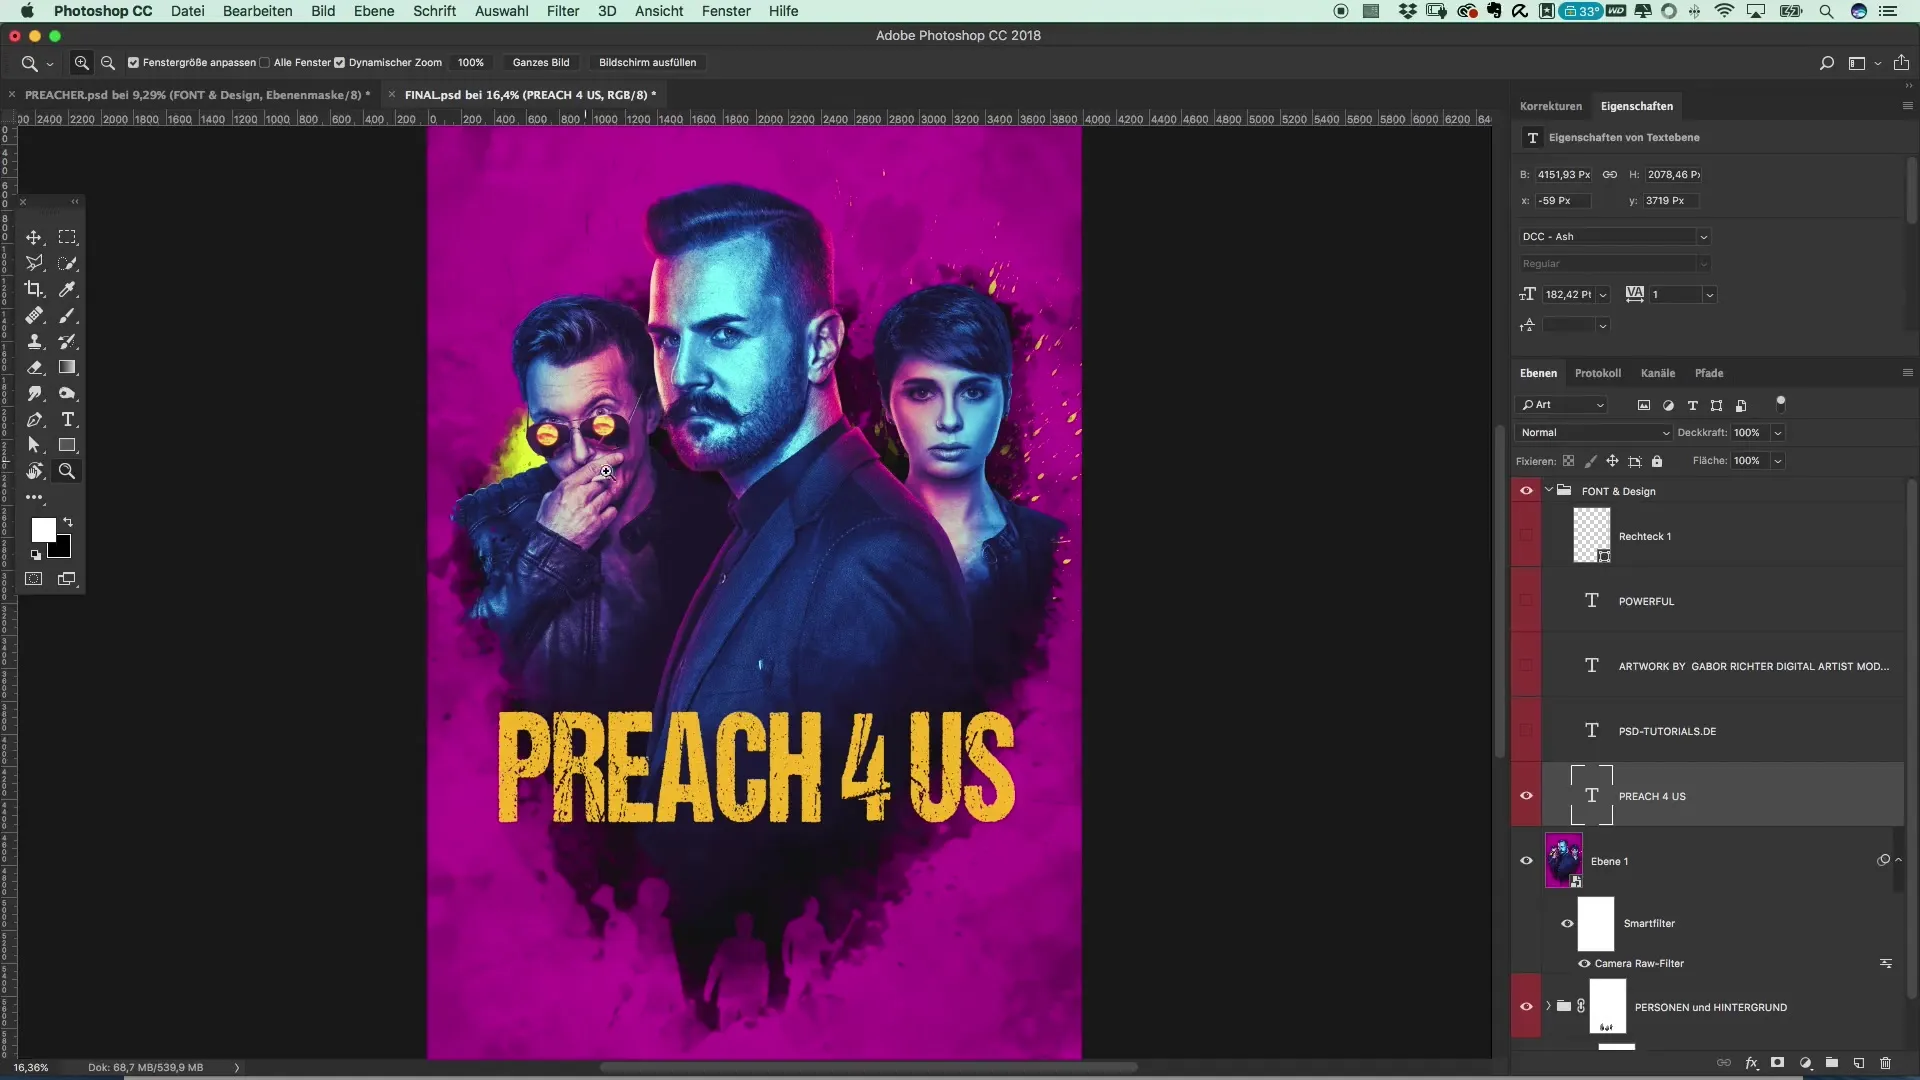Switch to the PREACHER.psd document tab
This screenshot has height=1080, width=1920.
[x=197, y=95]
